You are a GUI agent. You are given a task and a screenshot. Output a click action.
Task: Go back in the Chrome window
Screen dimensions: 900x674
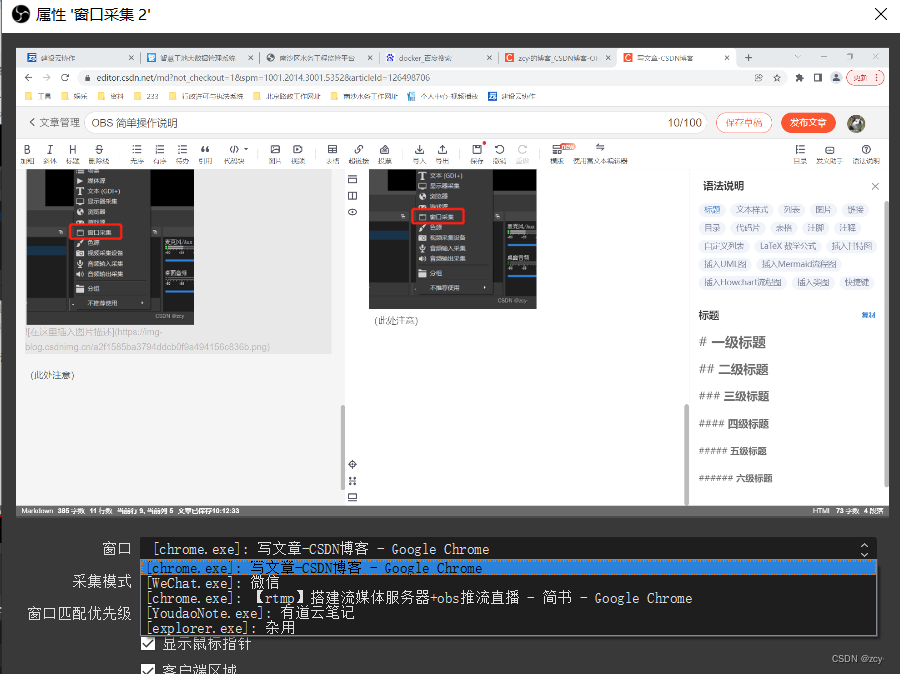29,78
